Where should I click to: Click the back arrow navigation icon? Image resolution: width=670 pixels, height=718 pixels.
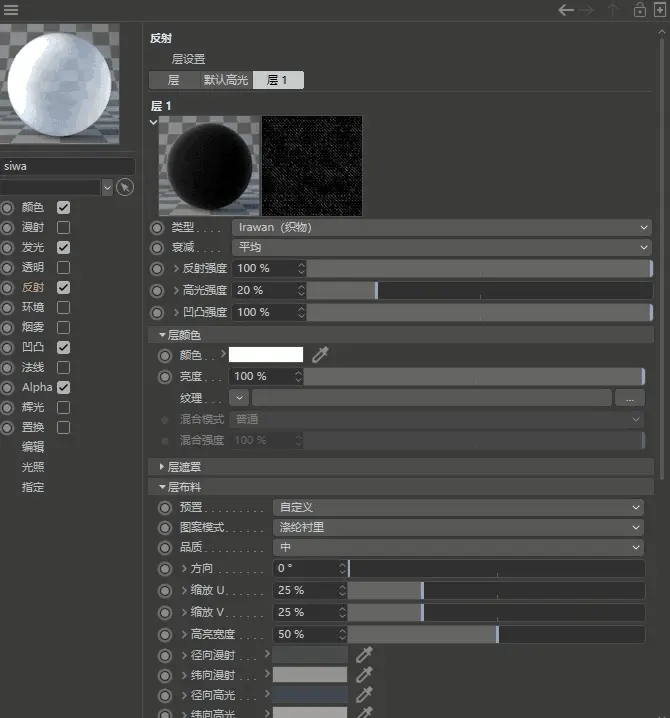coord(566,10)
